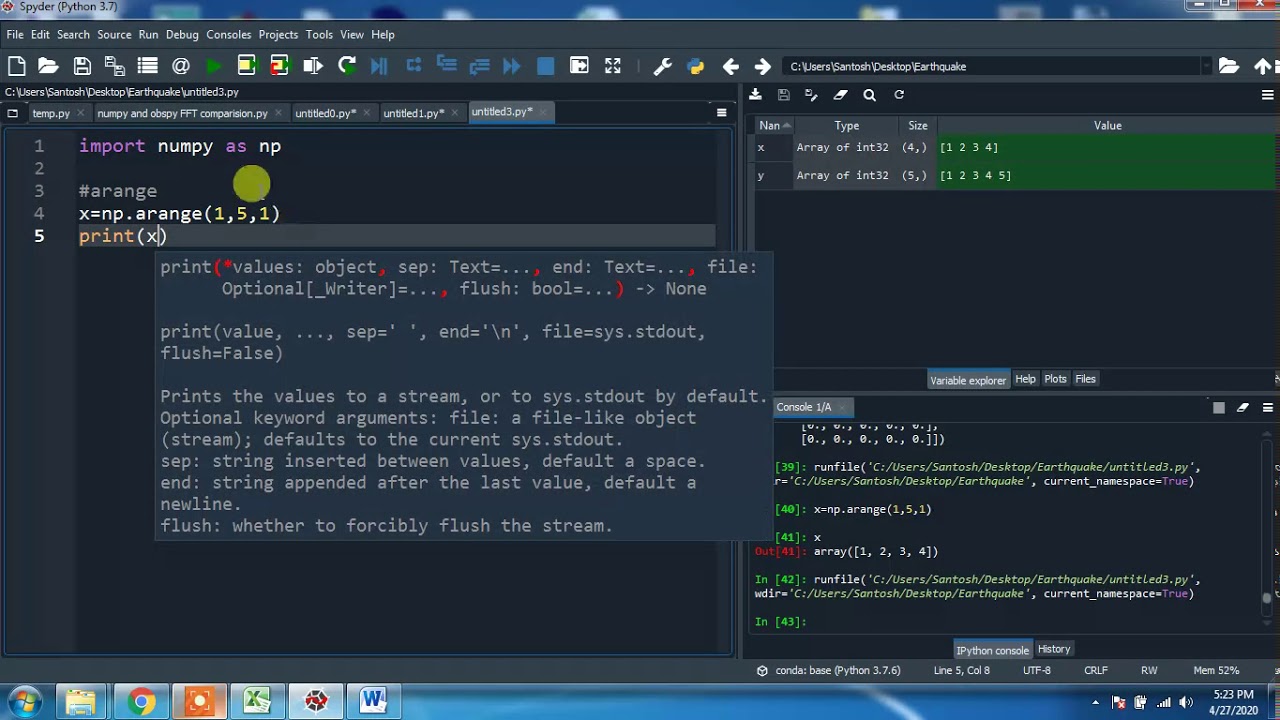Click the console vertical scrollbar

(1267, 530)
